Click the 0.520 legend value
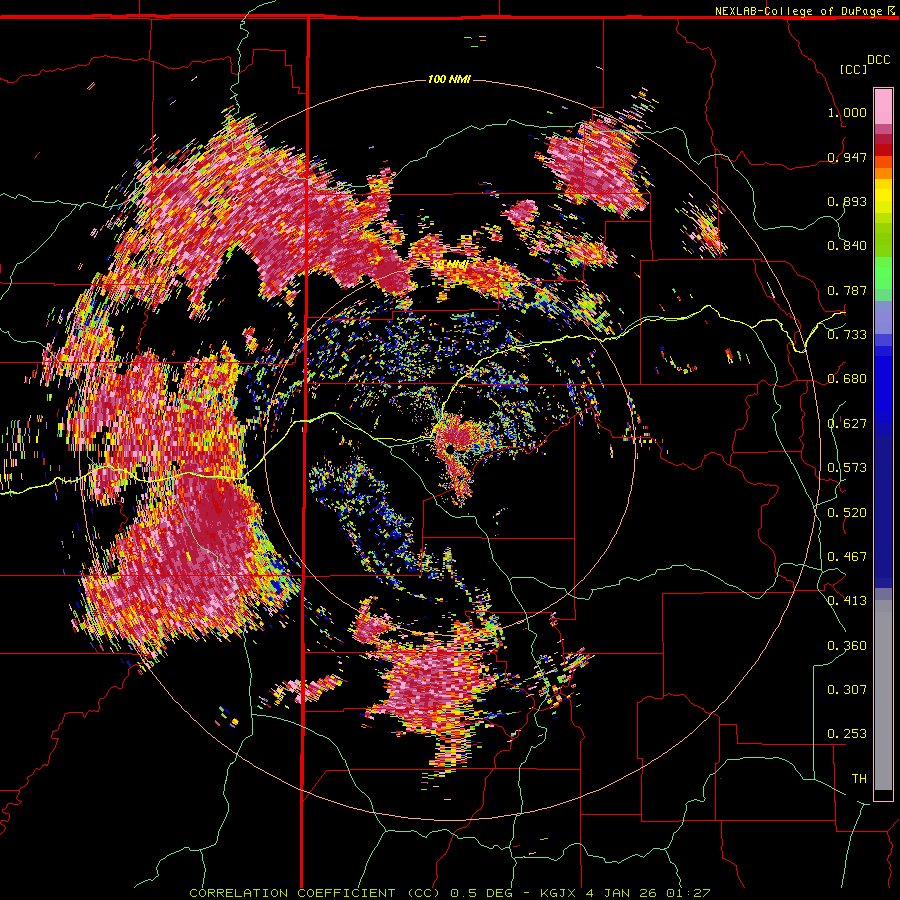Viewport: 900px width, 900px height. (x=847, y=513)
